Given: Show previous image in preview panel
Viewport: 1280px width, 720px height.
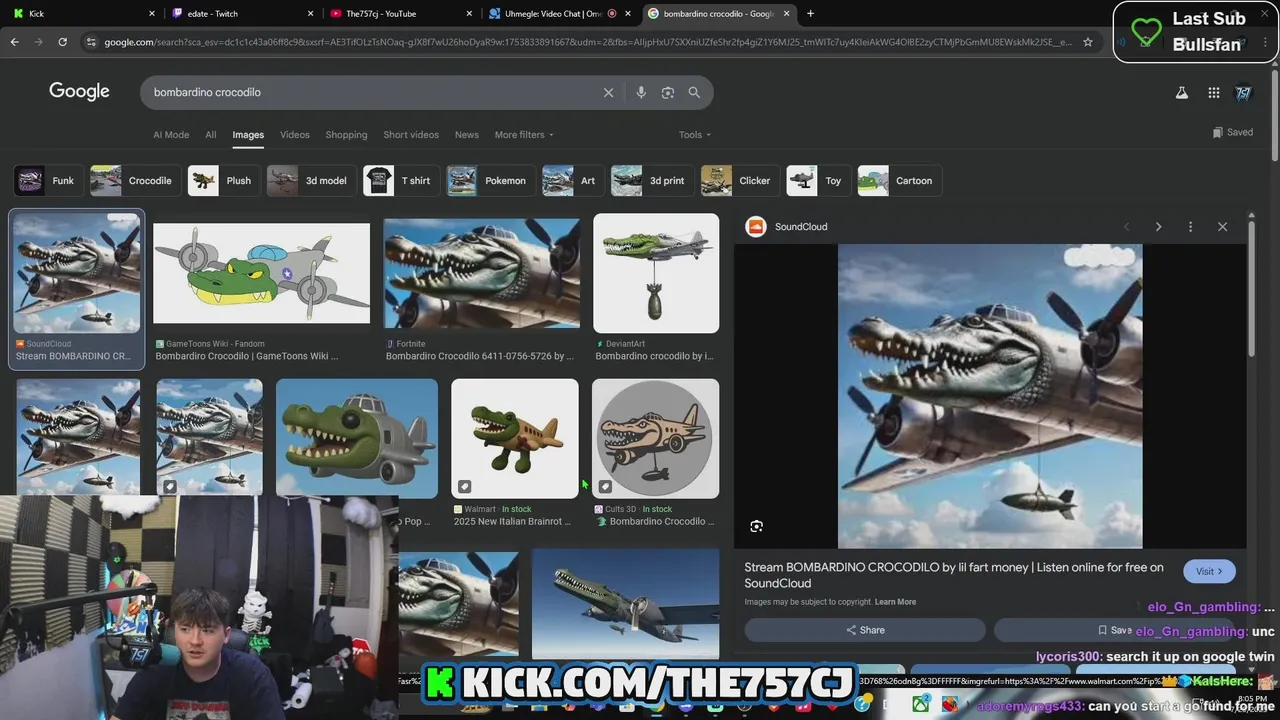Looking at the screenshot, I should (1126, 227).
